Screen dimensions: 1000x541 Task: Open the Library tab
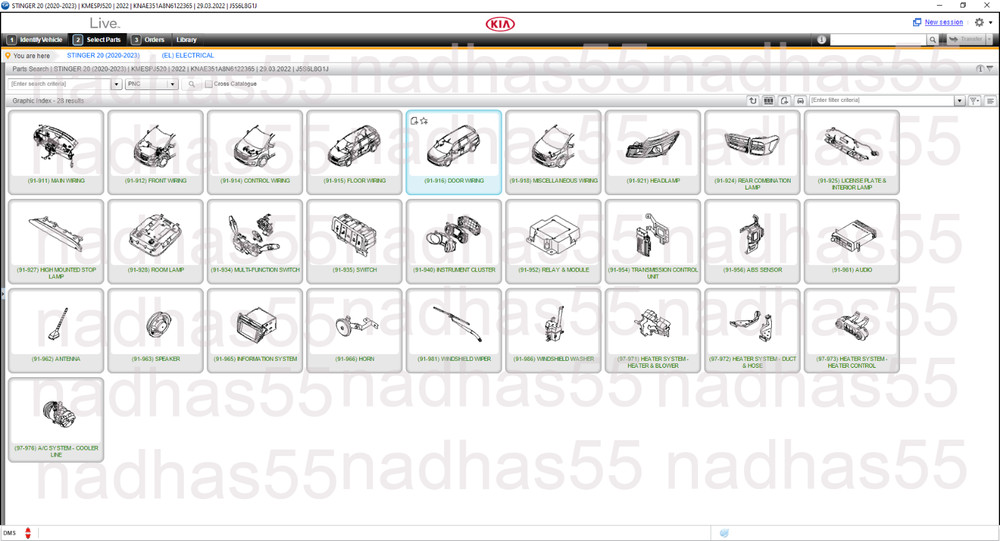(186, 40)
